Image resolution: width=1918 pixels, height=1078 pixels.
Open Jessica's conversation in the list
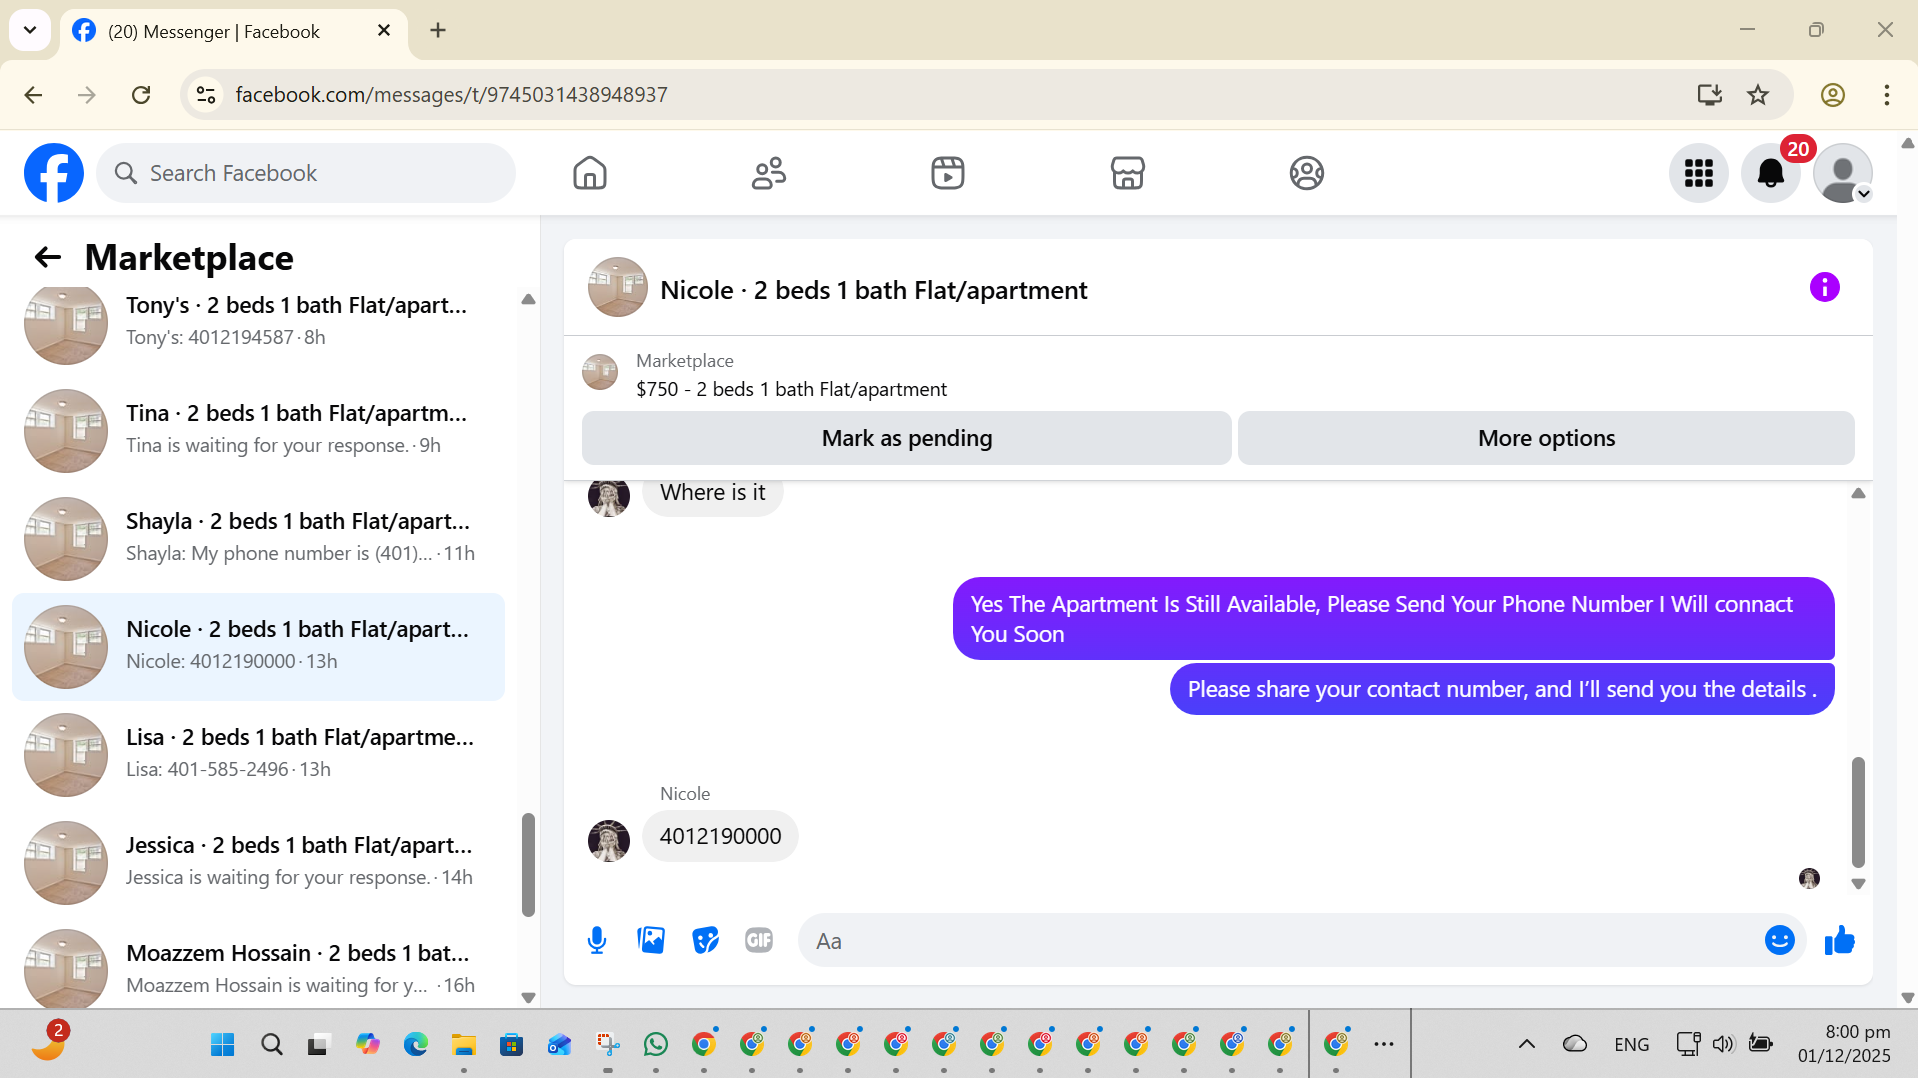click(x=258, y=862)
